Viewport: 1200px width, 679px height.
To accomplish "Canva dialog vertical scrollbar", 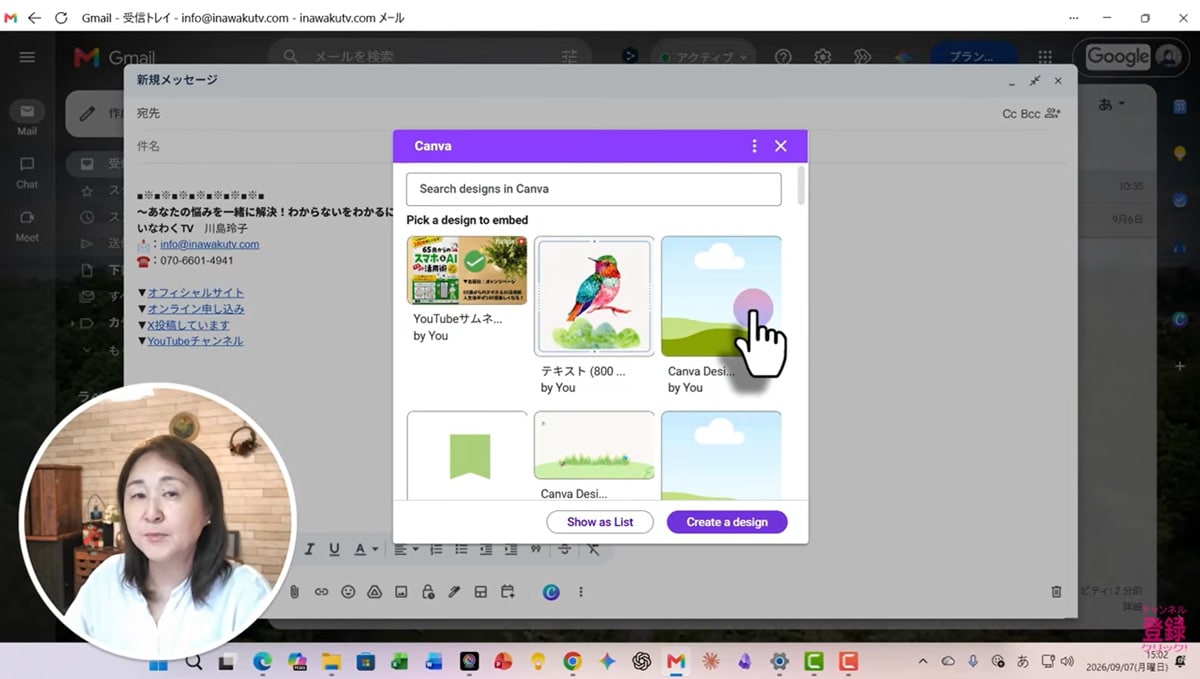I will coord(800,187).
